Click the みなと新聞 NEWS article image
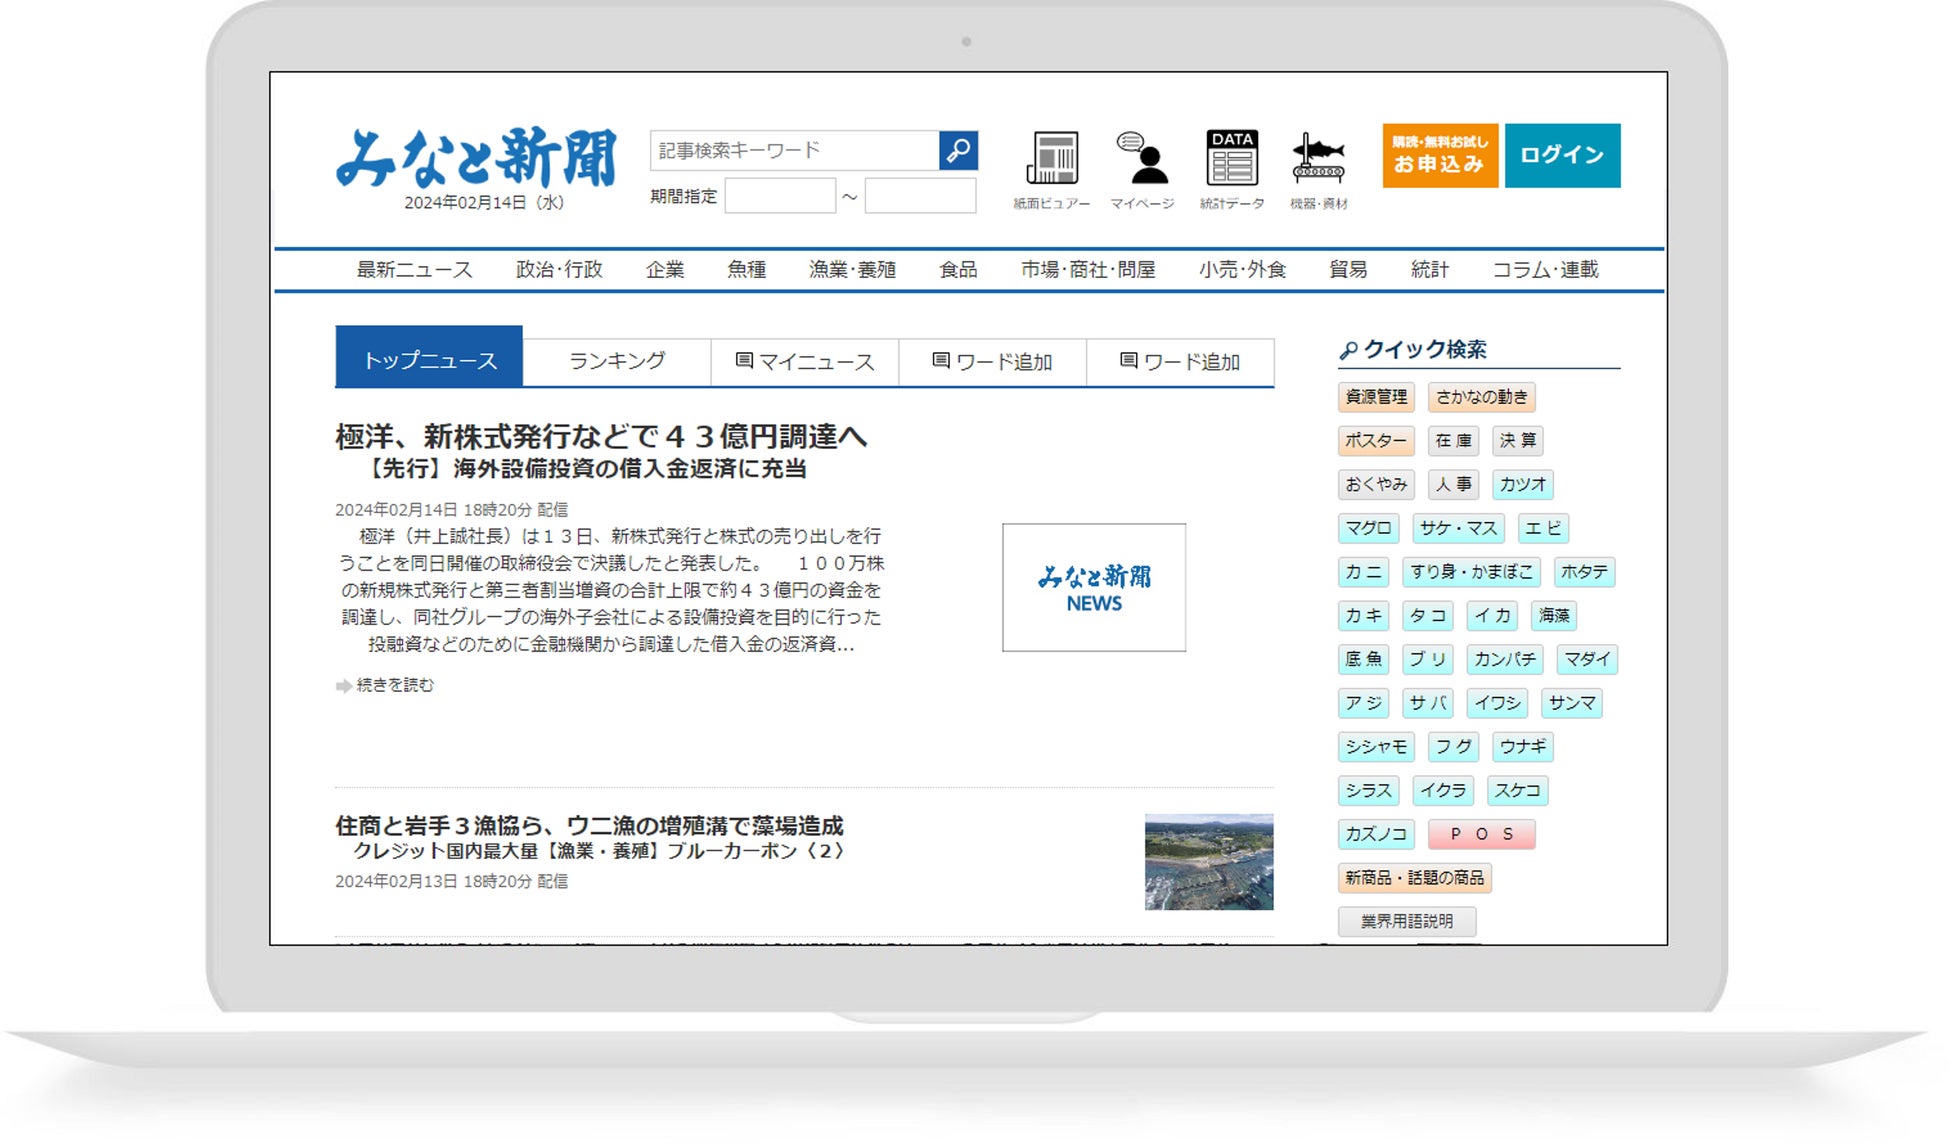This screenshot has height=1144, width=1950. click(x=1093, y=588)
